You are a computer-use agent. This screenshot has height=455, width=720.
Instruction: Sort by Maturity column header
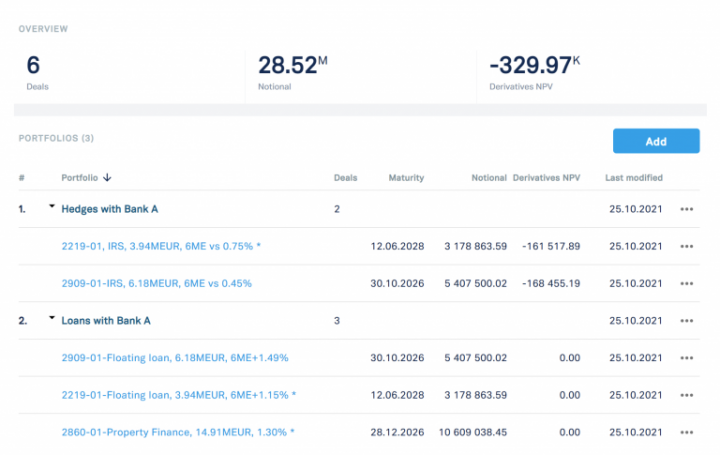(406, 178)
